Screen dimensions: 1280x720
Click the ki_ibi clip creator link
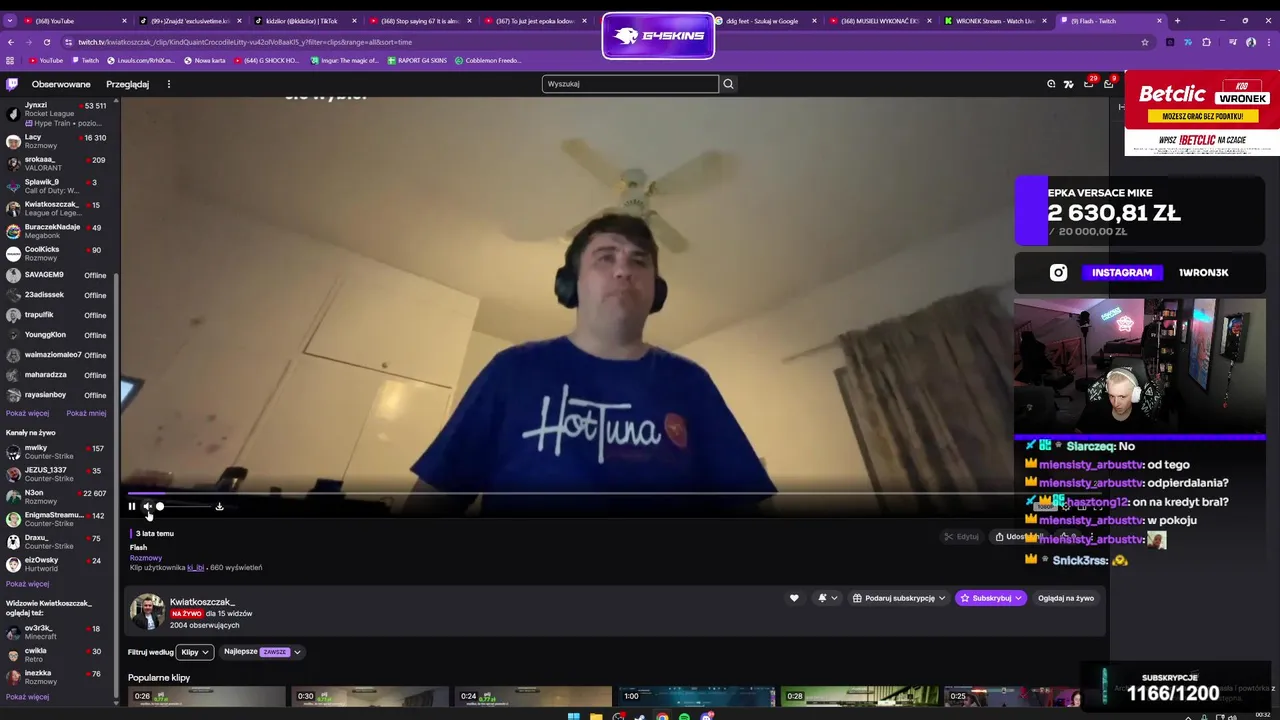[x=196, y=568]
